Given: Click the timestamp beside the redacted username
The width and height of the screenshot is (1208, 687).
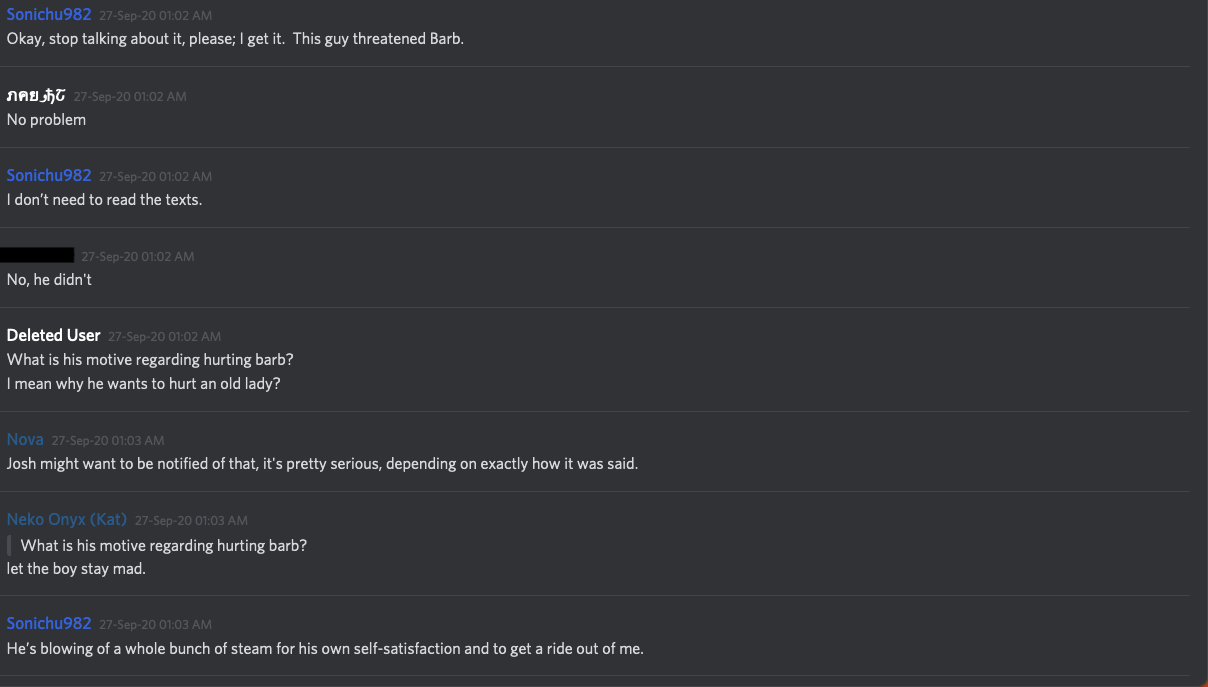Looking at the screenshot, I should [x=137, y=256].
